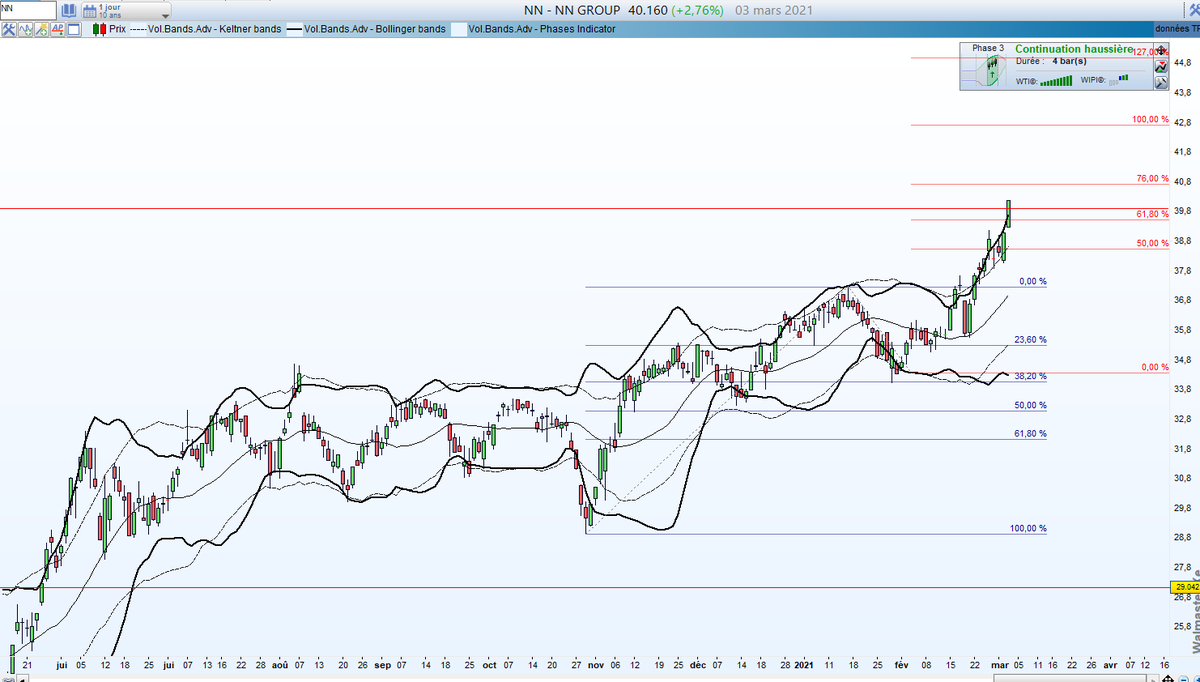
Task: Click the 44,8 price axis value
Action: [x=1182, y=62]
